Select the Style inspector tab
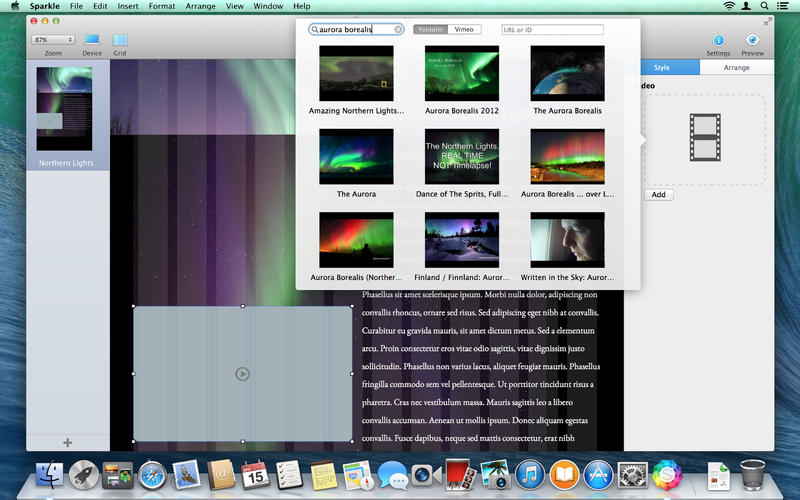Screen dimensions: 800x500 [661, 68]
